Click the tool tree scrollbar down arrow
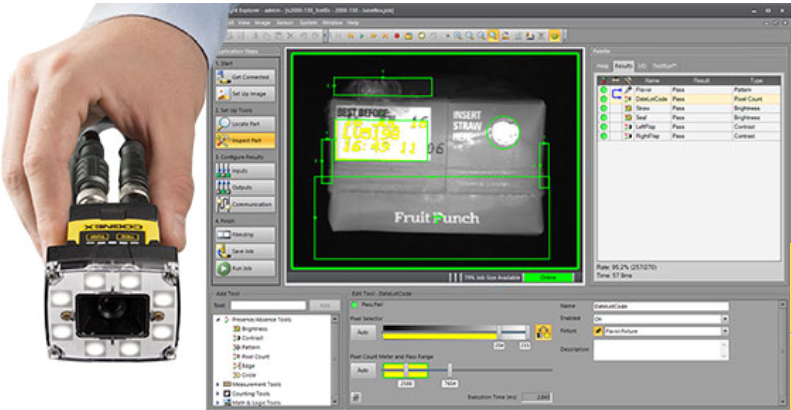 (334, 401)
